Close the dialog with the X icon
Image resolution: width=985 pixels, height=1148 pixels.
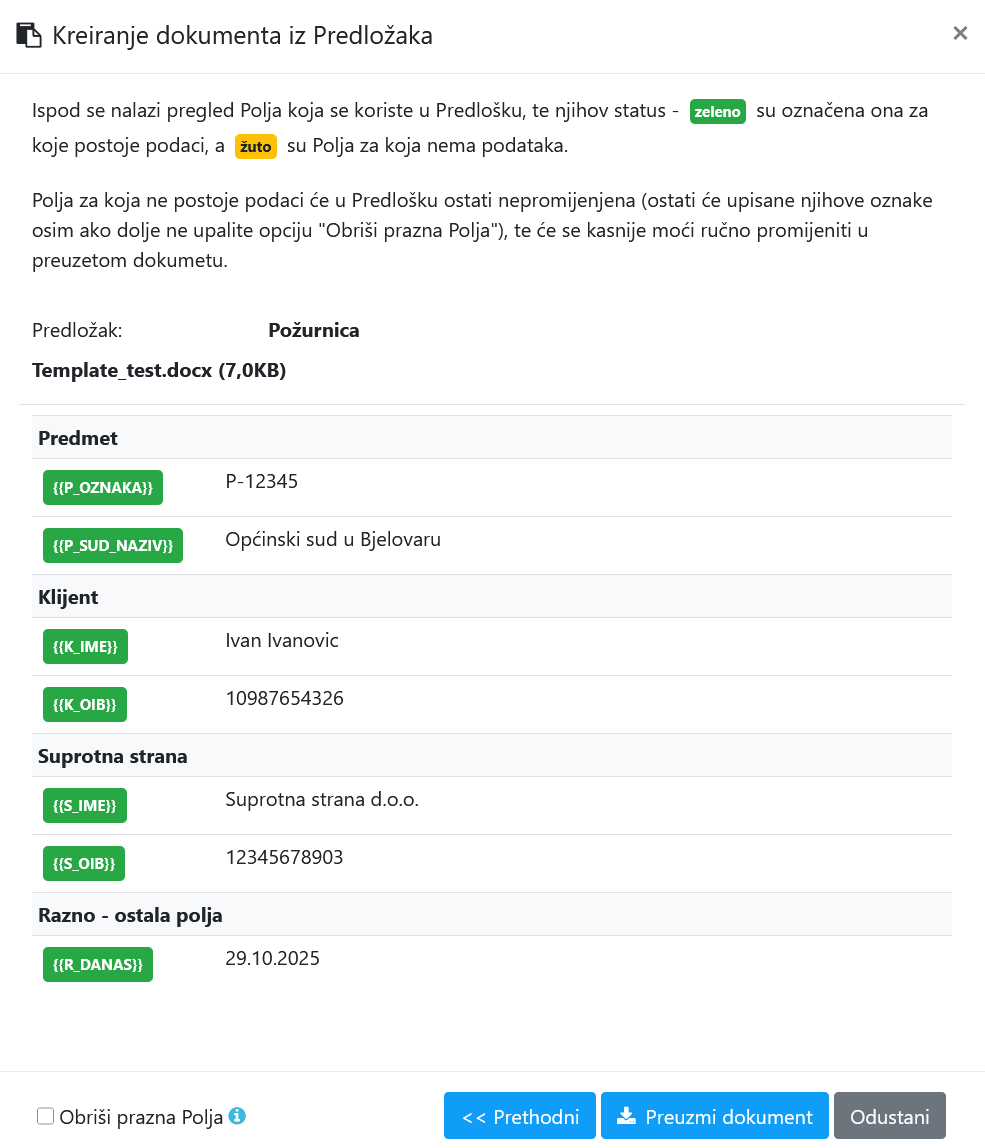click(x=960, y=33)
